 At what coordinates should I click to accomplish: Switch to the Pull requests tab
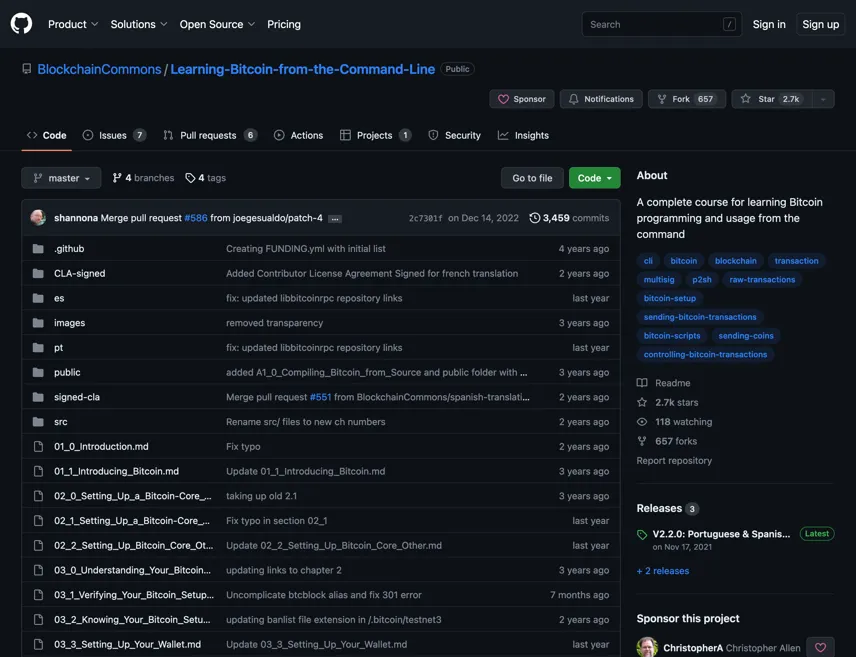pos(210,135)
